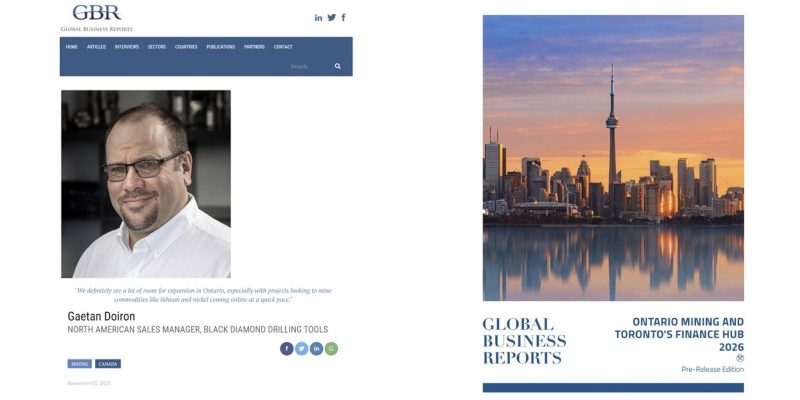Click the quote about expansion in Ontario
The width and height of the screenshot is (800, 400).
click(203, 295)
